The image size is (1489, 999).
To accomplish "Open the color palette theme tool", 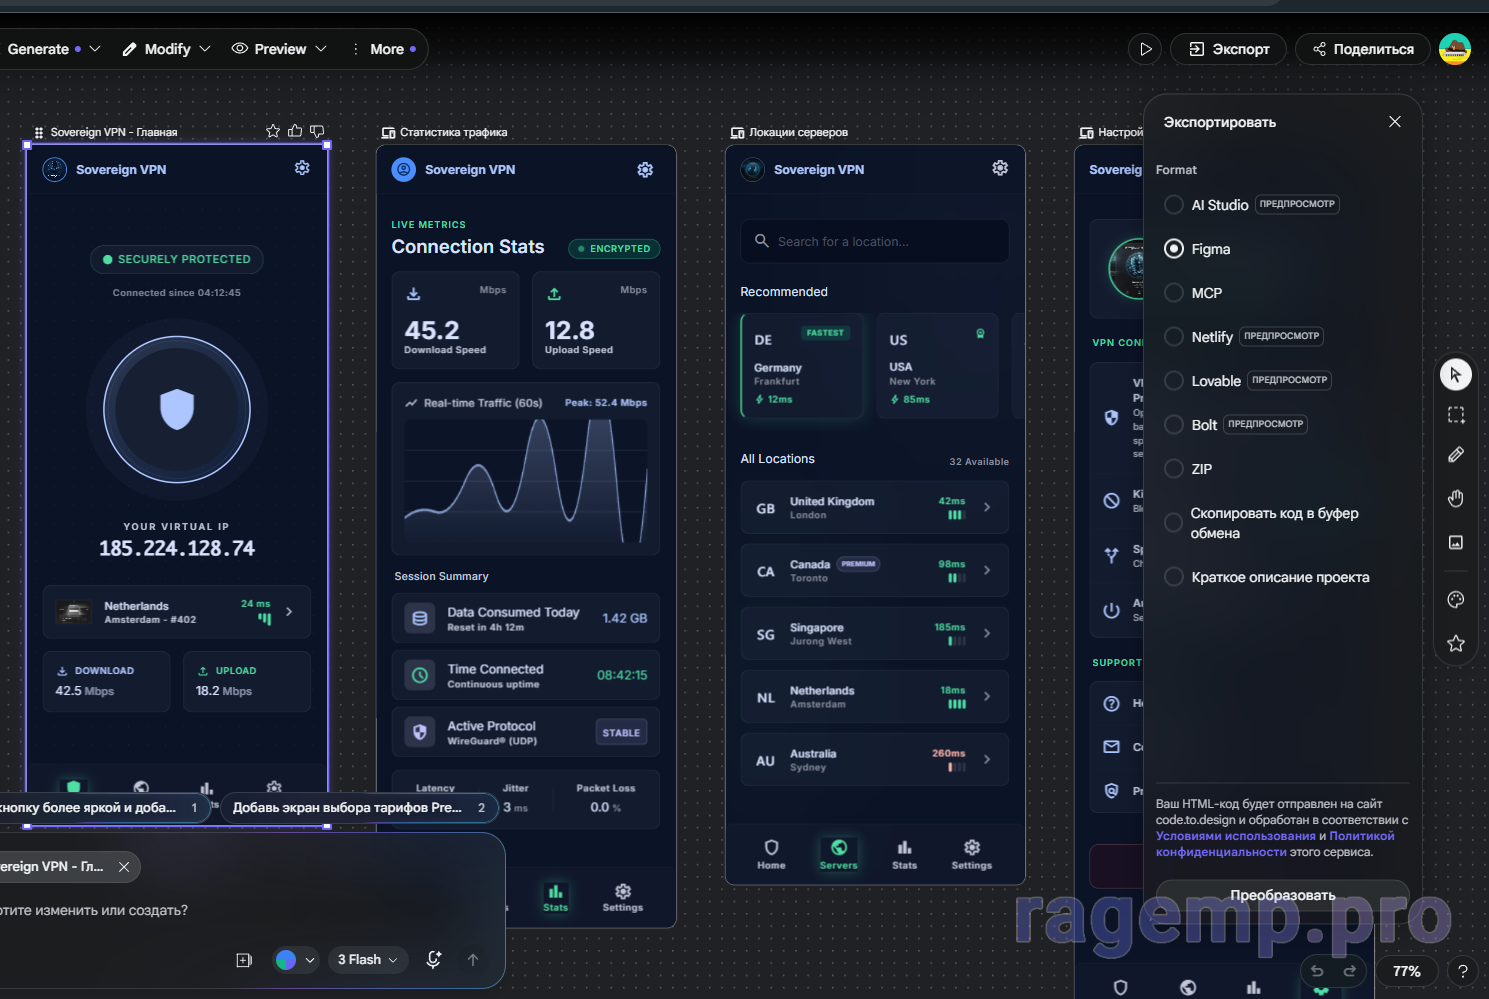I will coord(1456,600).
